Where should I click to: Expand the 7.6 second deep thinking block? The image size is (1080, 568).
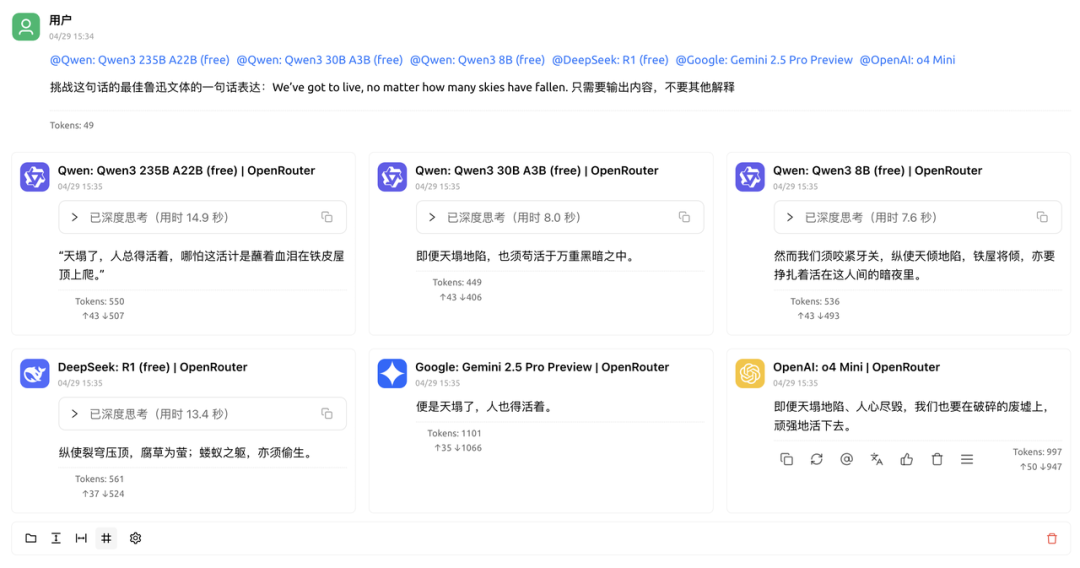tap(917, 218)
